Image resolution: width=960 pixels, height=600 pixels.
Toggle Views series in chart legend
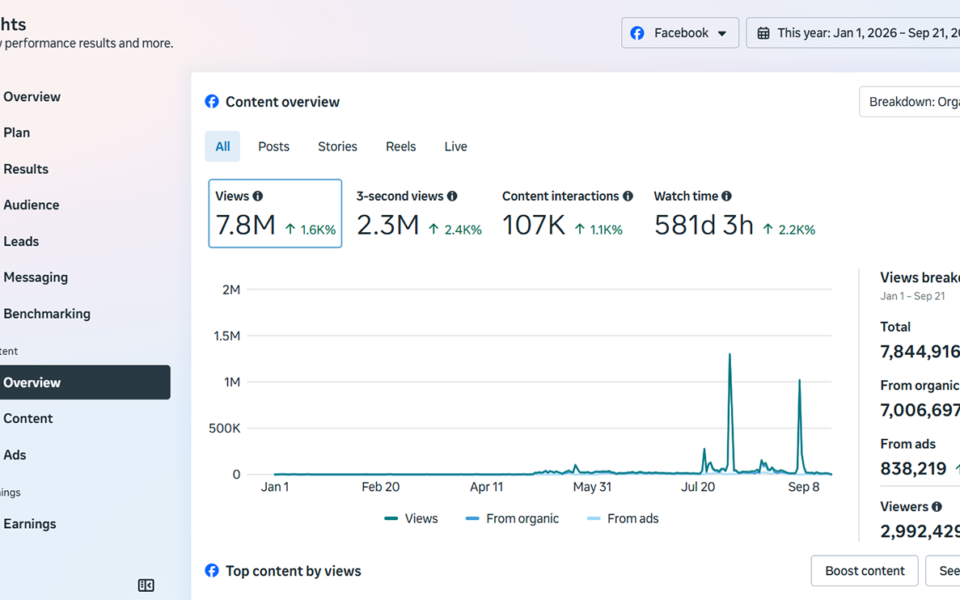[411, 519]
